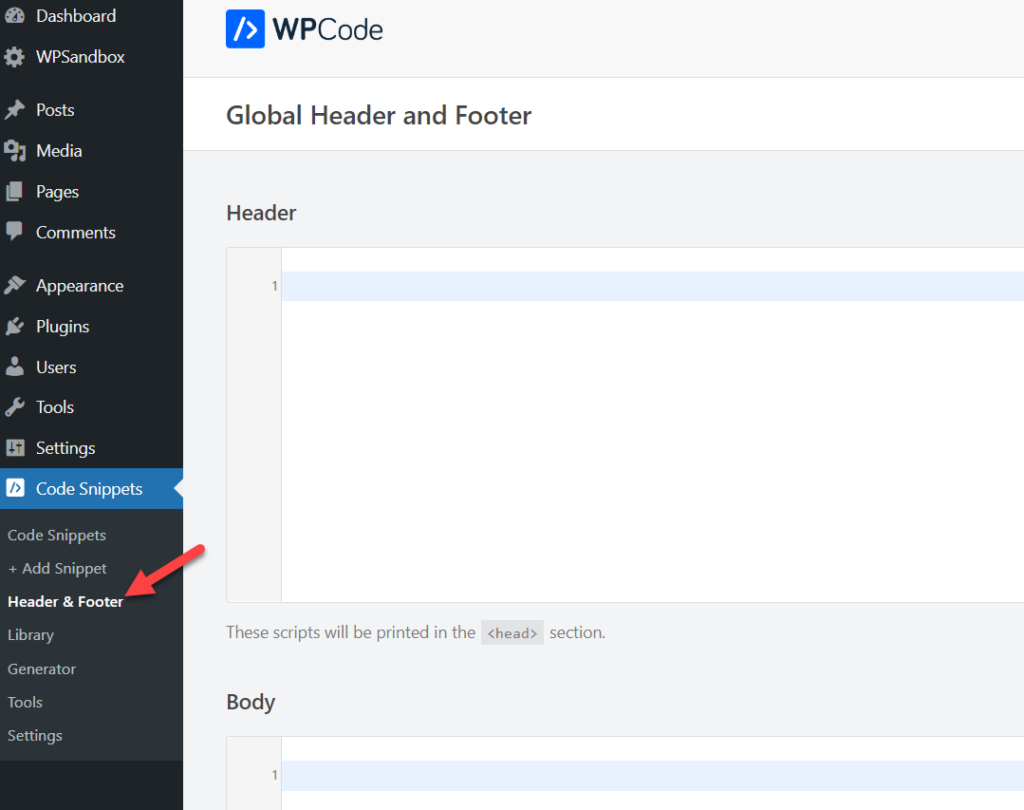1024x810 pixels.
Task: Click the Comments speech bubble icon
Action: point(14,232)
